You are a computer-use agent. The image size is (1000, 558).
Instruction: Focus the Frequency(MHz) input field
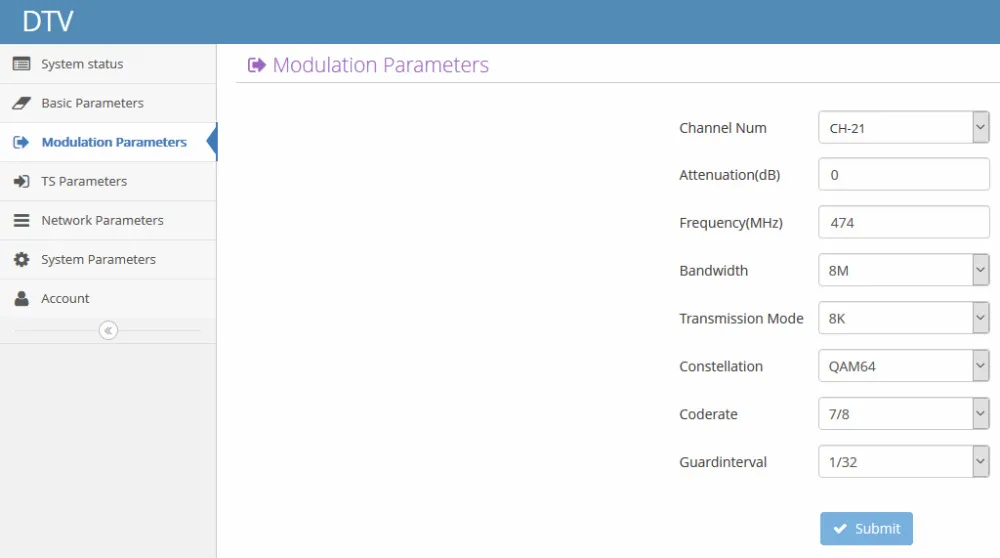click(x=904, y=223)
